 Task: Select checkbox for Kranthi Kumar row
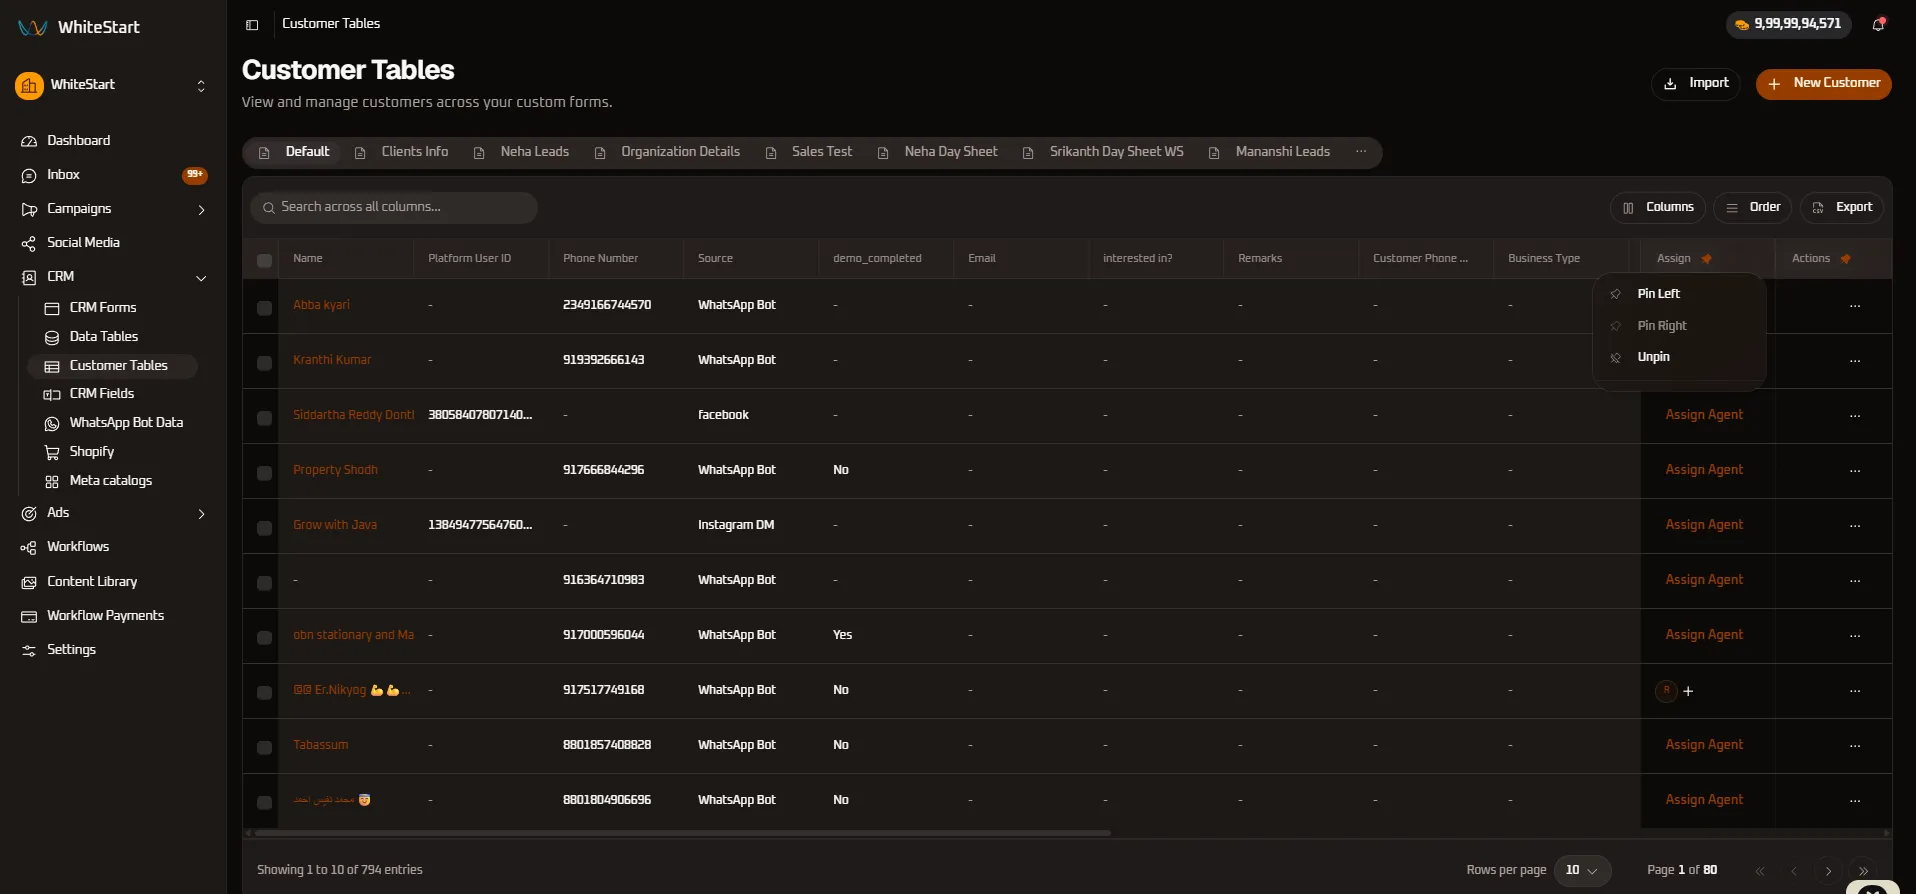tap(264, 363)
